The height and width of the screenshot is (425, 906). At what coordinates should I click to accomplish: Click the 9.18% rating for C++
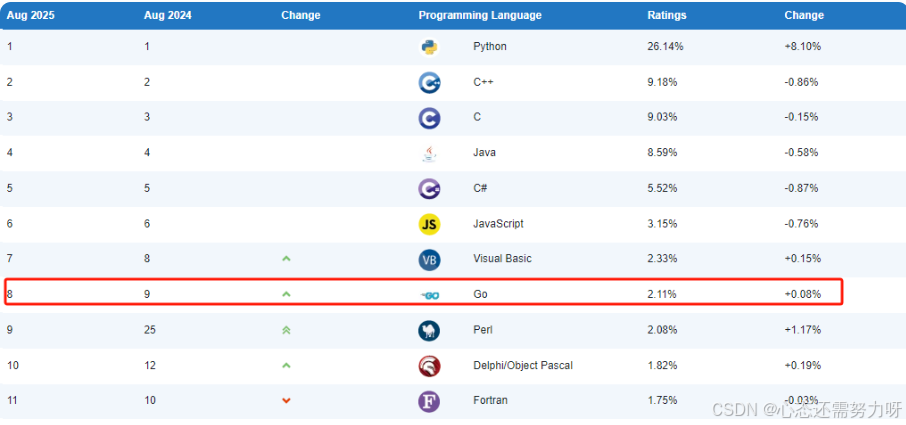point(663,82)
